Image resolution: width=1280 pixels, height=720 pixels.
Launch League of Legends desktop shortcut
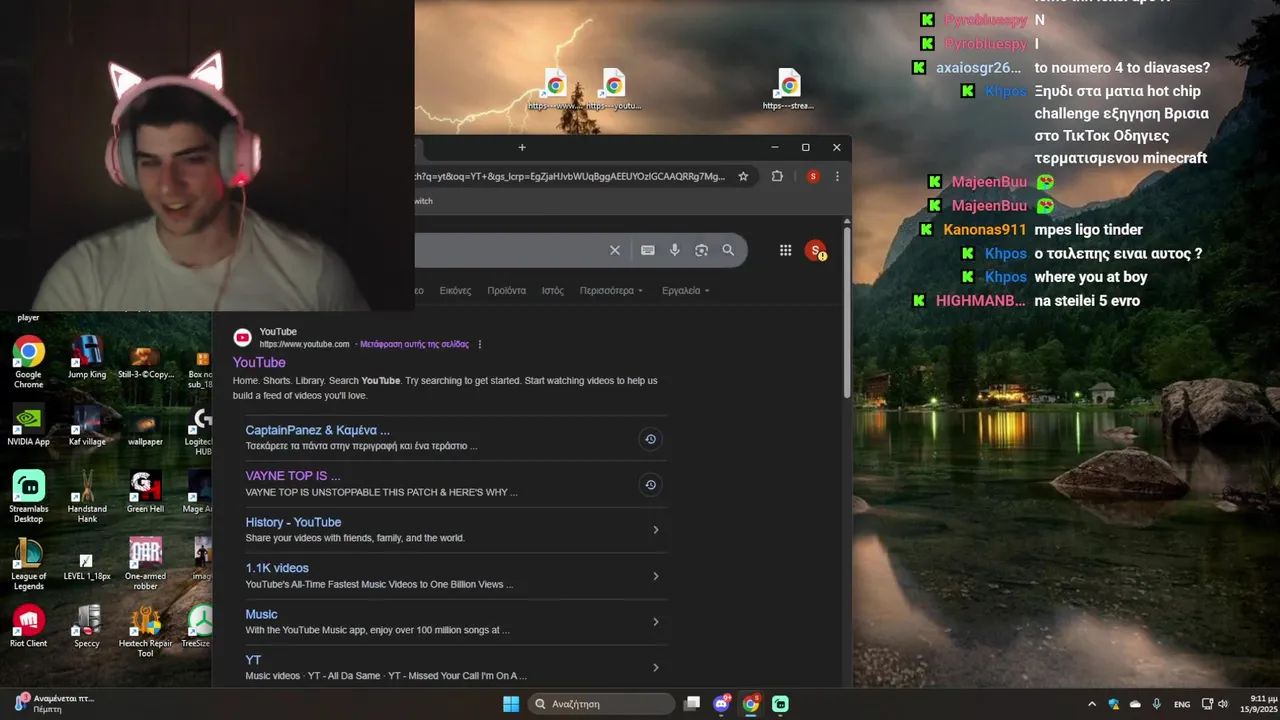click(28, 564)
